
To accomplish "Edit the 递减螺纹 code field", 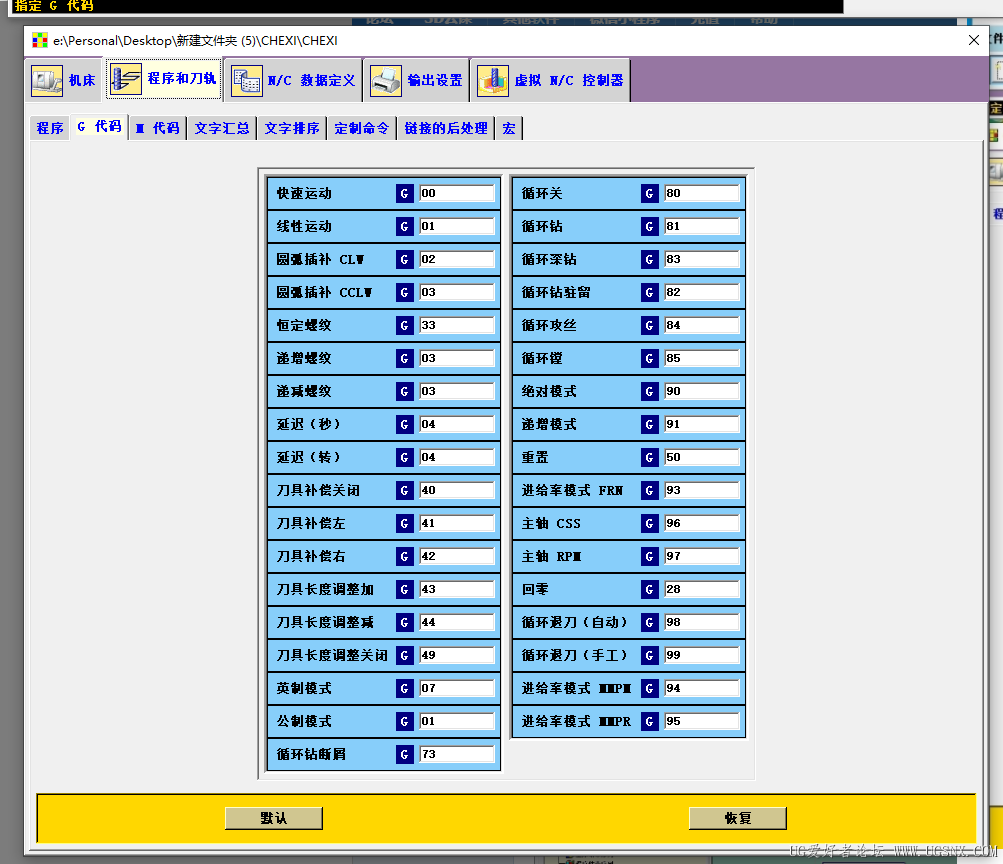I will [457, 391].
